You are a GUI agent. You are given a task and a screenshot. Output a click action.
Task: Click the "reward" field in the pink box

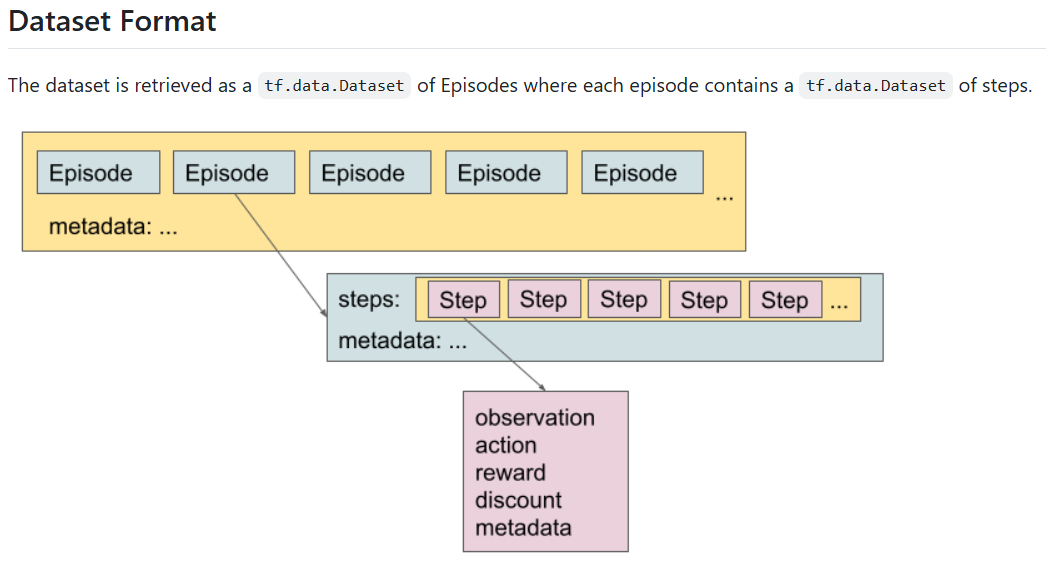point(510,473)
